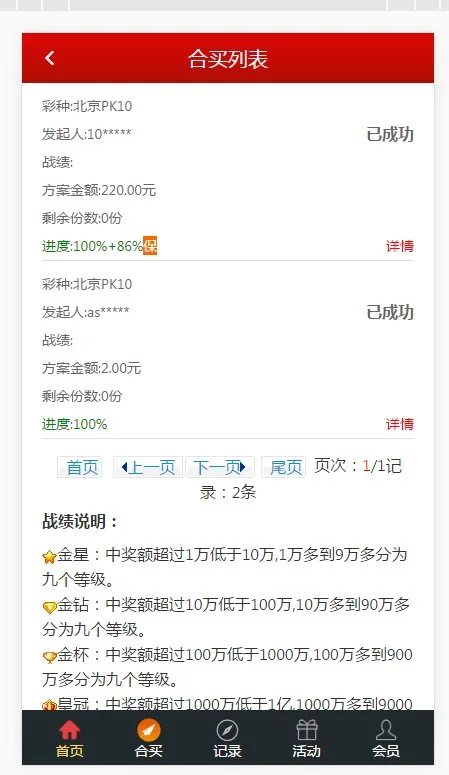This screenshot has height=775, width=449.
Task: Go back using the header arrow
Action: pyautogui.click(x=49, y=58)
